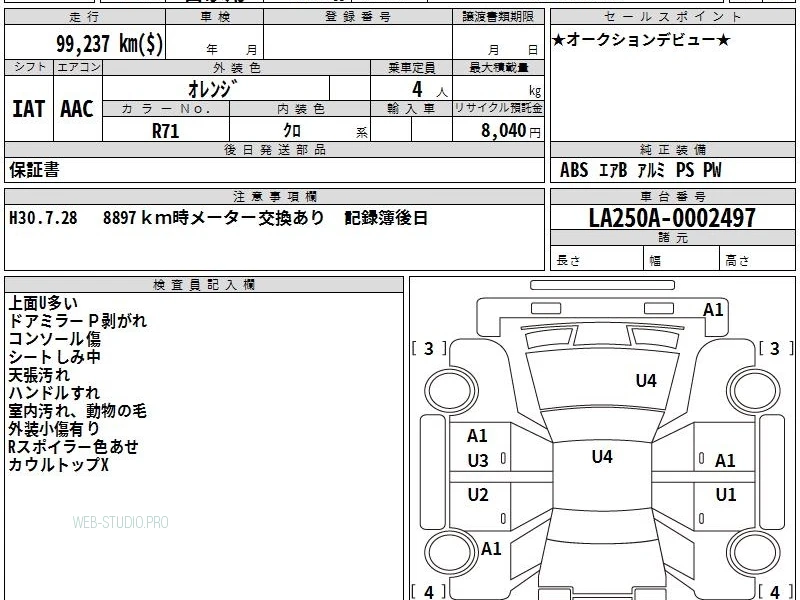Click the エアB equipment label
The image size is (800, 600).
[x=613, y=170]
